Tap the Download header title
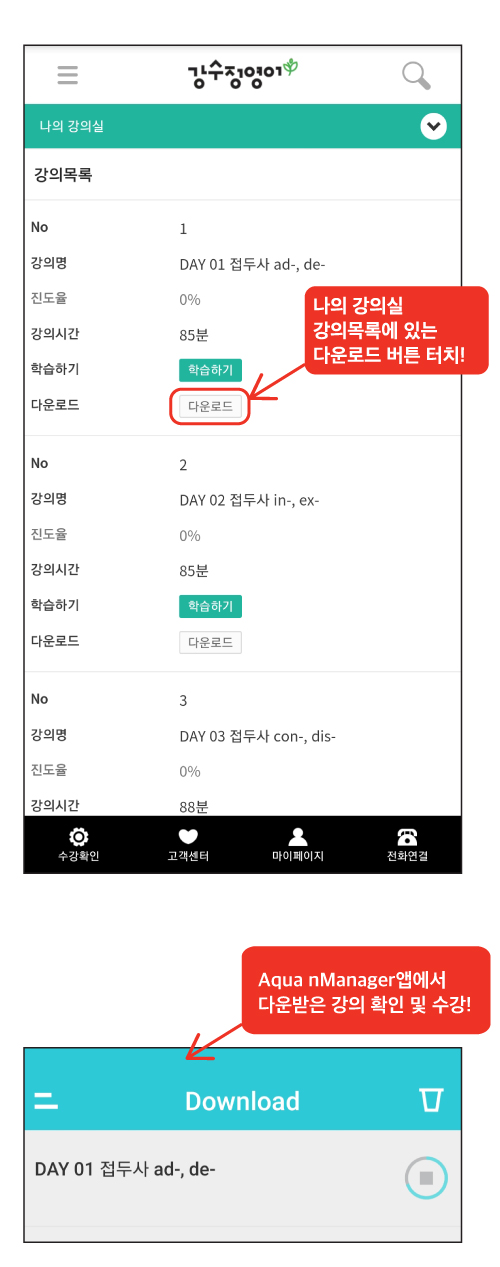The image size is (500, 1267). click(x=242, y=1101)
